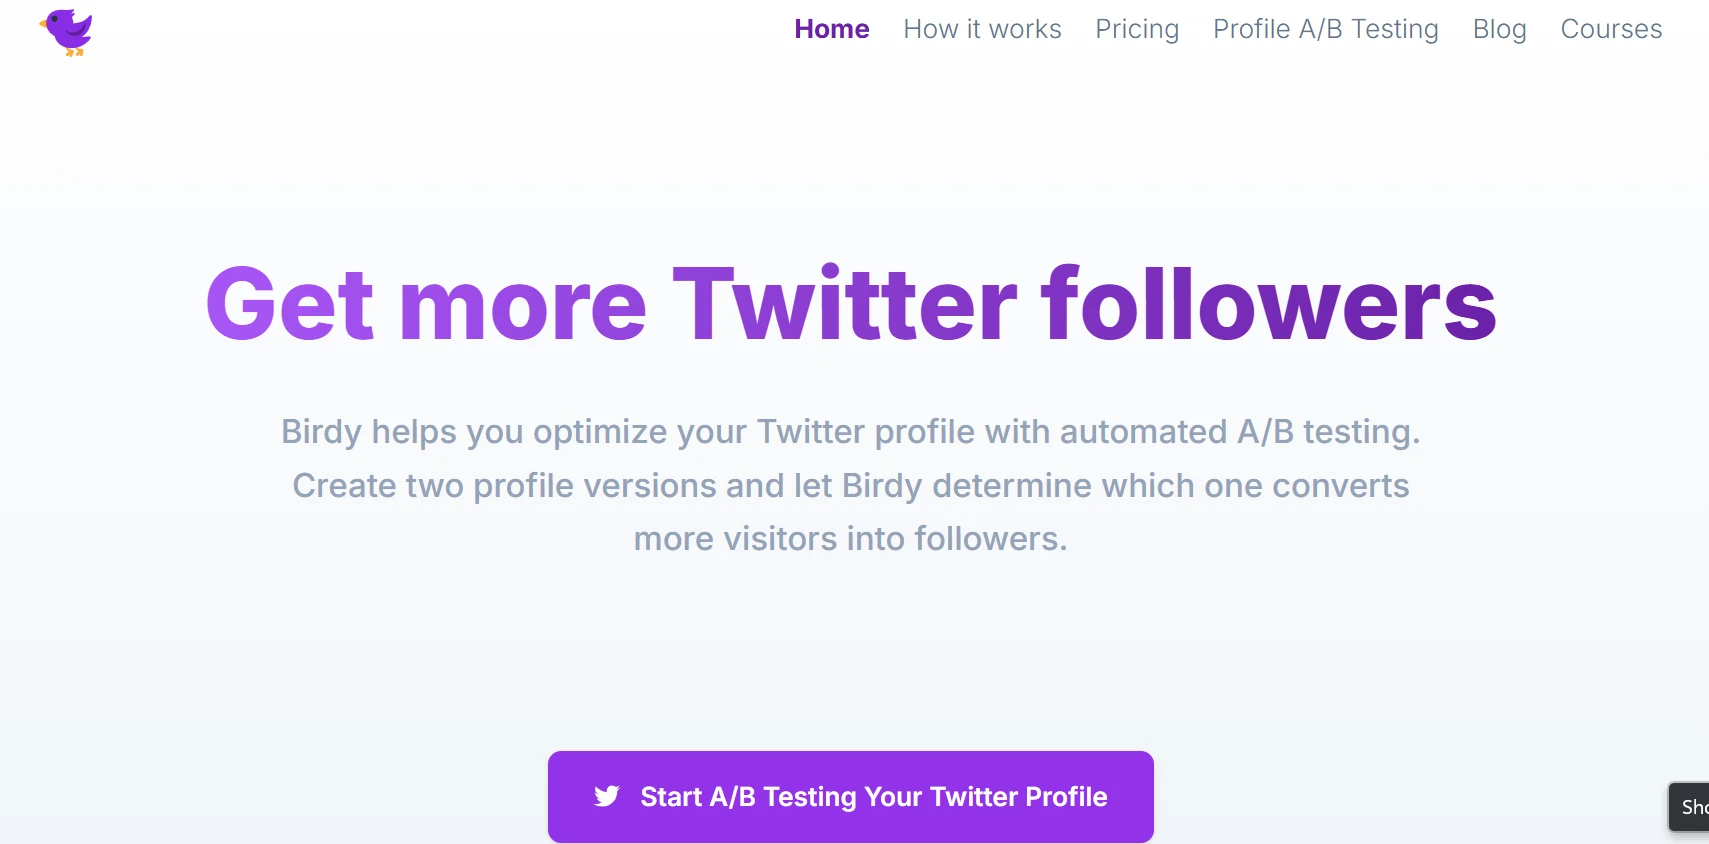Navigate to the Courses page
The height and width of the screenshot is (844, 1709).
pos(1610,29)
